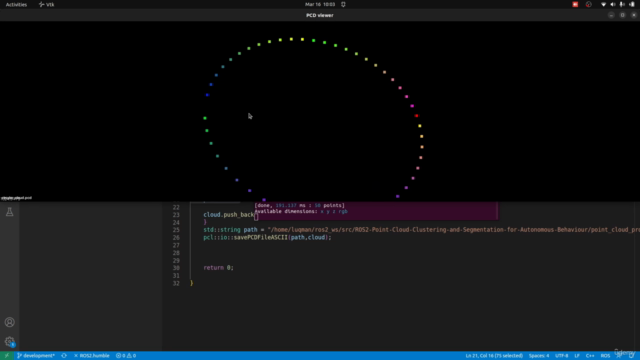
Task: Click the cloud.push_back code on line 23
Action: [x=229, y=215]
